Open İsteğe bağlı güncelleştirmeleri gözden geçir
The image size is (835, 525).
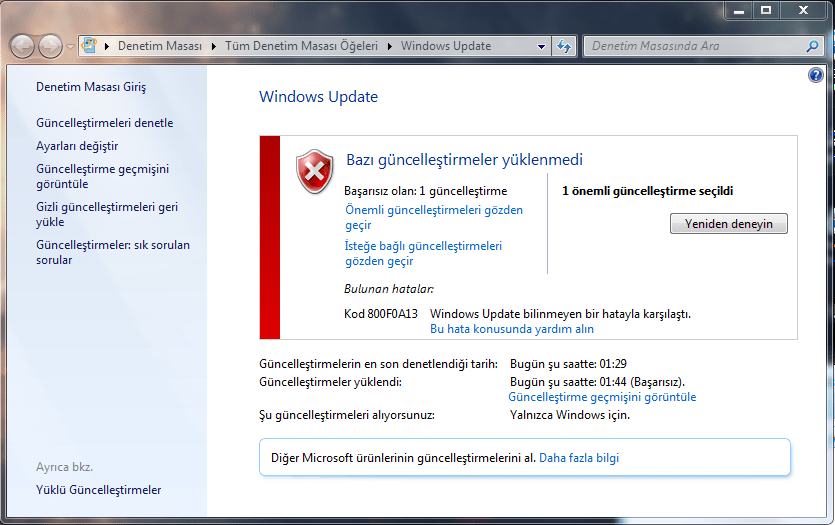point(423,253)
